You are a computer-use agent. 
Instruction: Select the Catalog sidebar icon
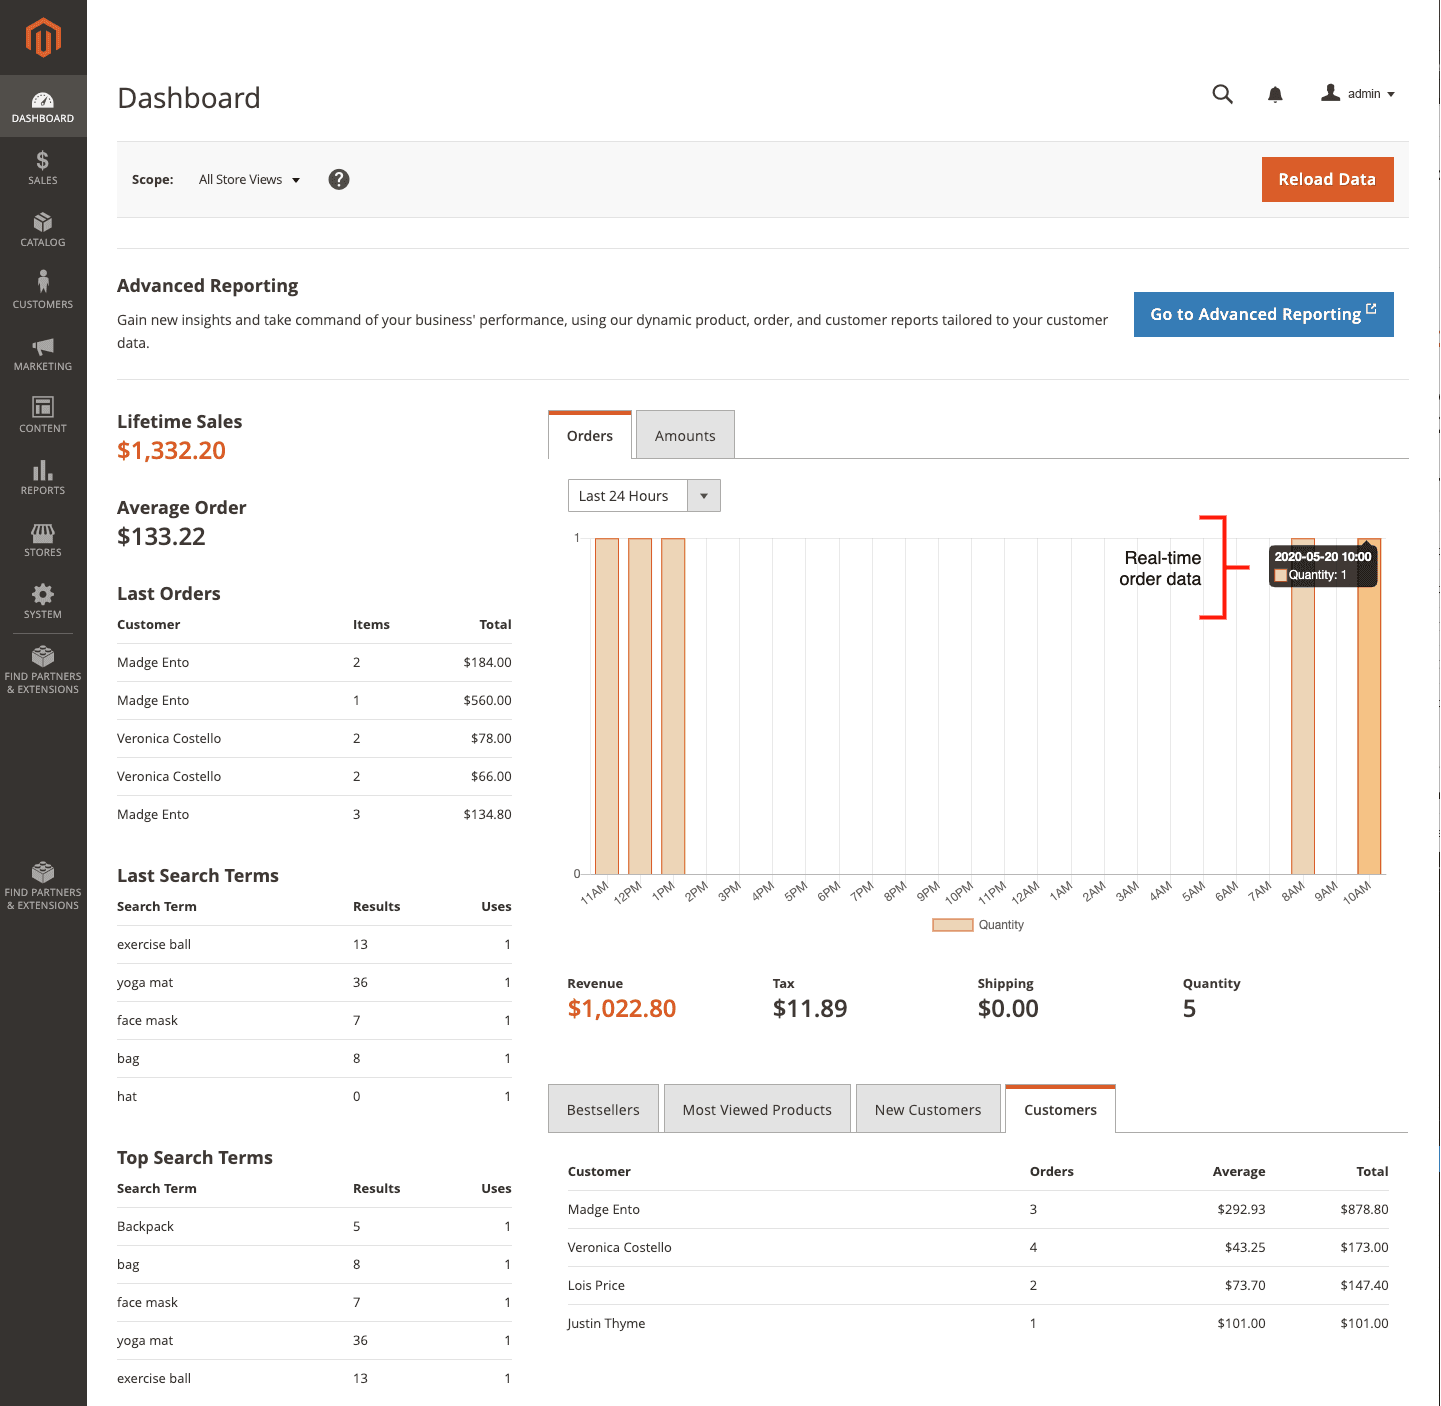(42, 228)
